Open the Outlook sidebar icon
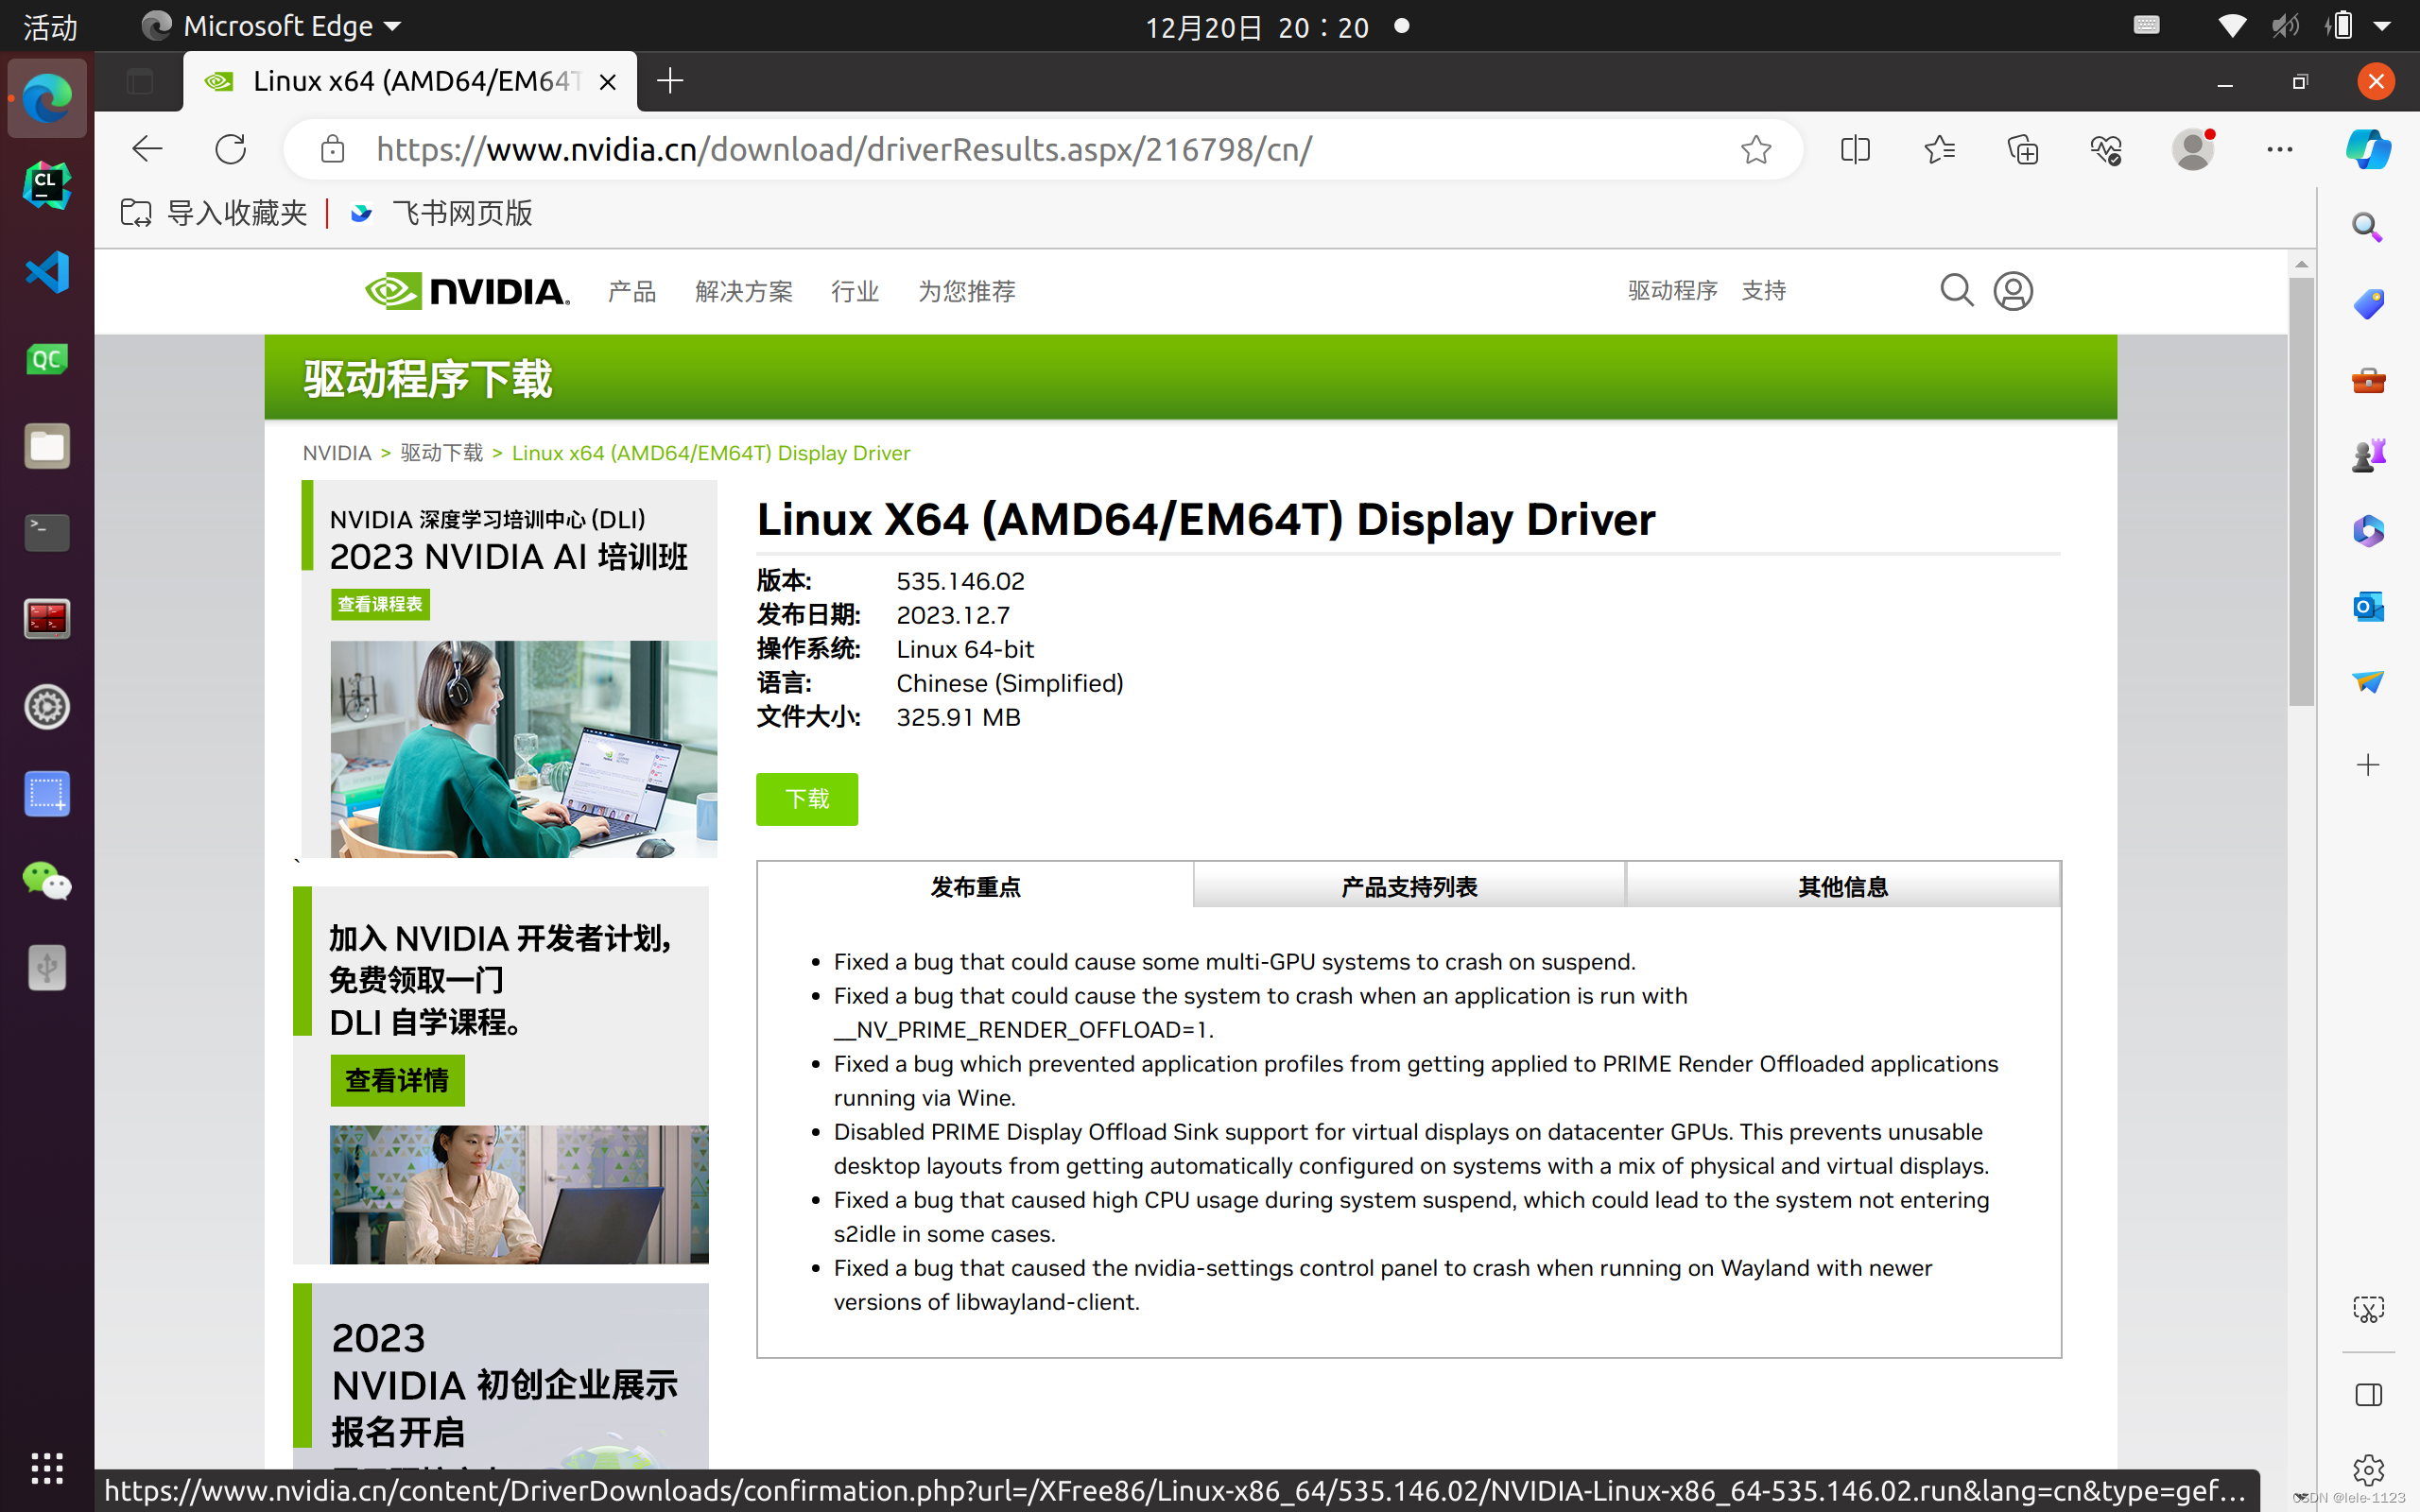 click(x=2367, y=607)
